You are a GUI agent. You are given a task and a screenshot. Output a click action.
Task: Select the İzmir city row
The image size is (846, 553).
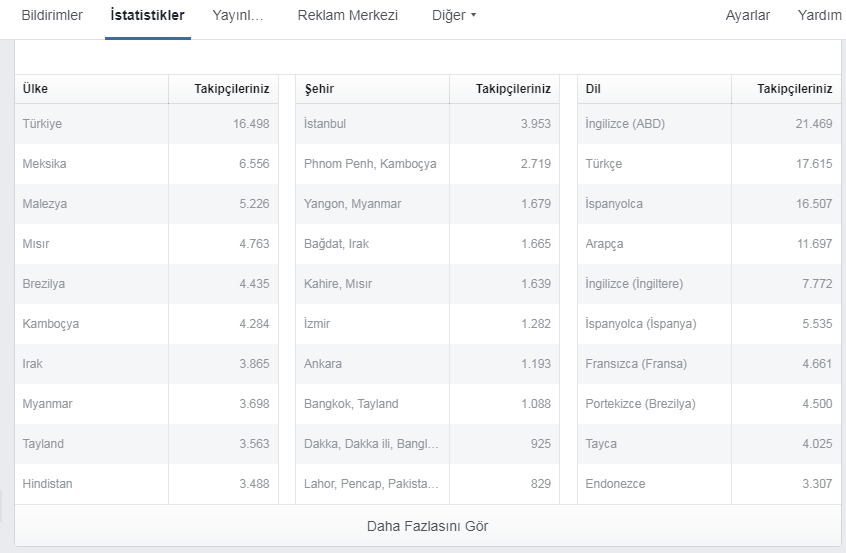[427, 323]
